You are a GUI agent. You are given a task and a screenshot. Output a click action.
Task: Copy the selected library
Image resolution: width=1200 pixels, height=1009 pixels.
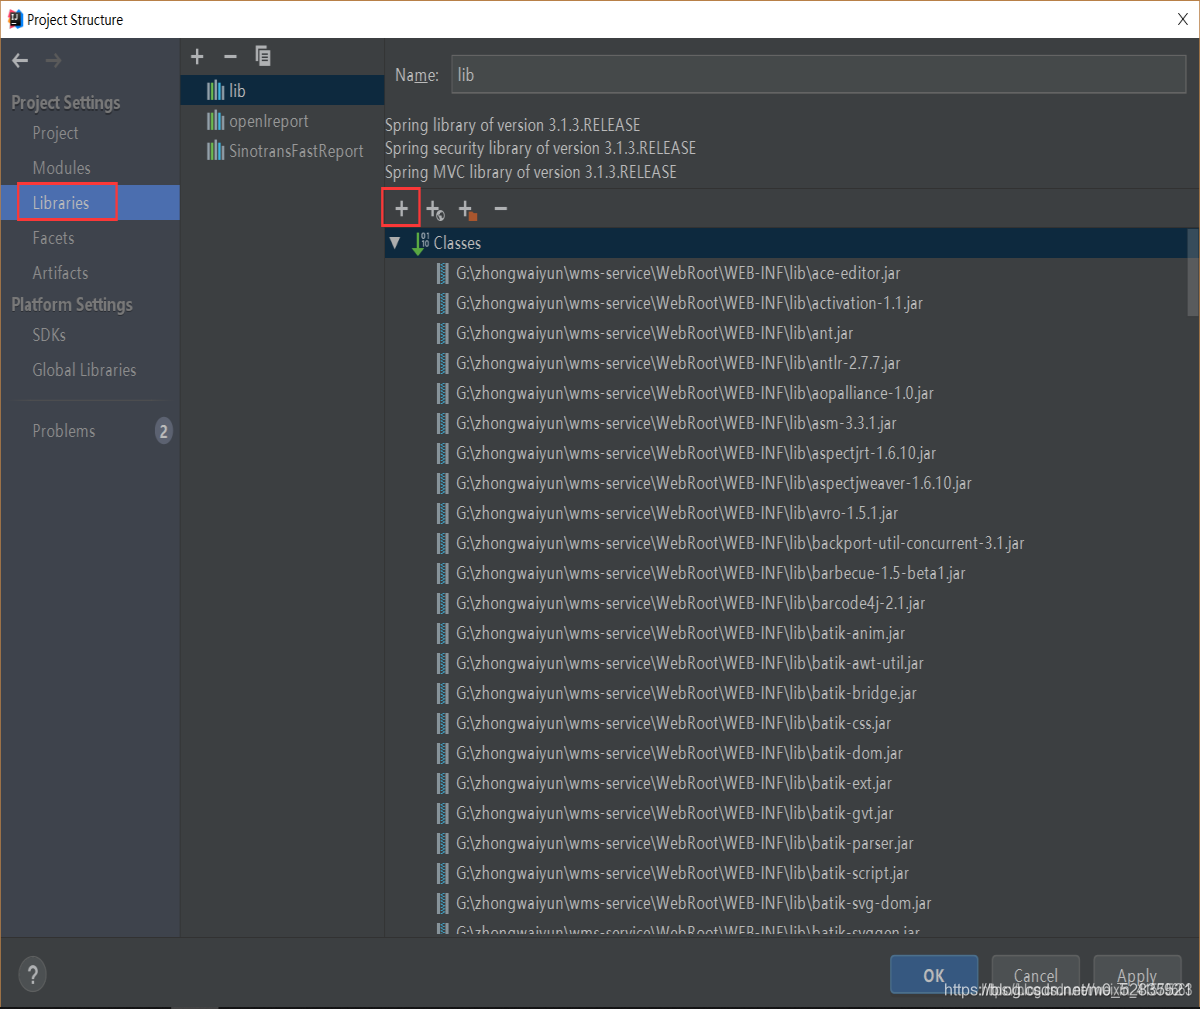tap(263, 57)
